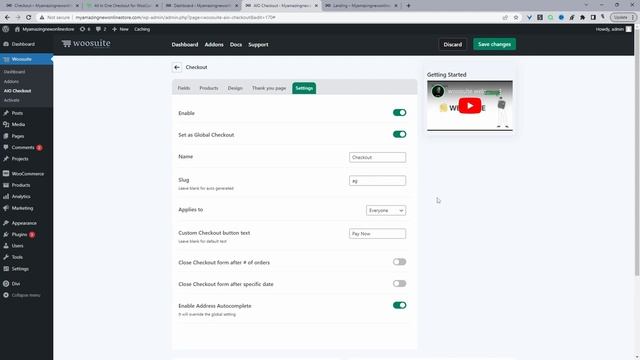640x360 pixels.
Task: Open WooCommerce in the sidebar
Action: coord(27,174)
